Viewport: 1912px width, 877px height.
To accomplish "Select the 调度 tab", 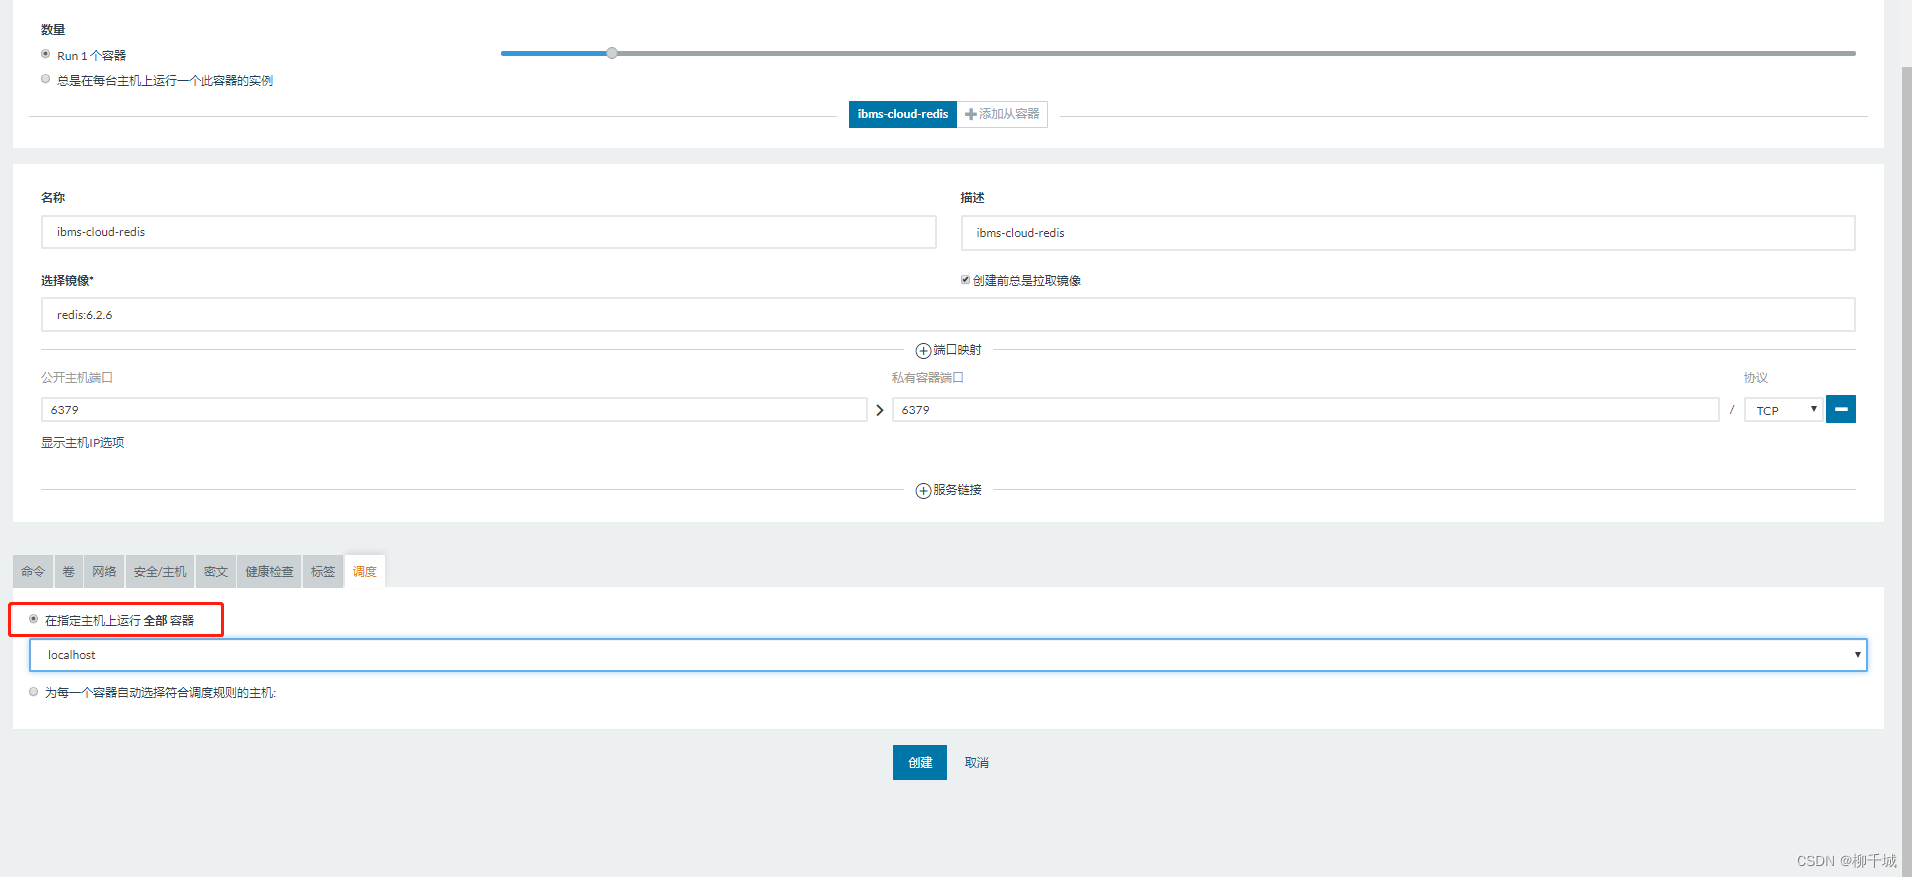I will point(365,572).
